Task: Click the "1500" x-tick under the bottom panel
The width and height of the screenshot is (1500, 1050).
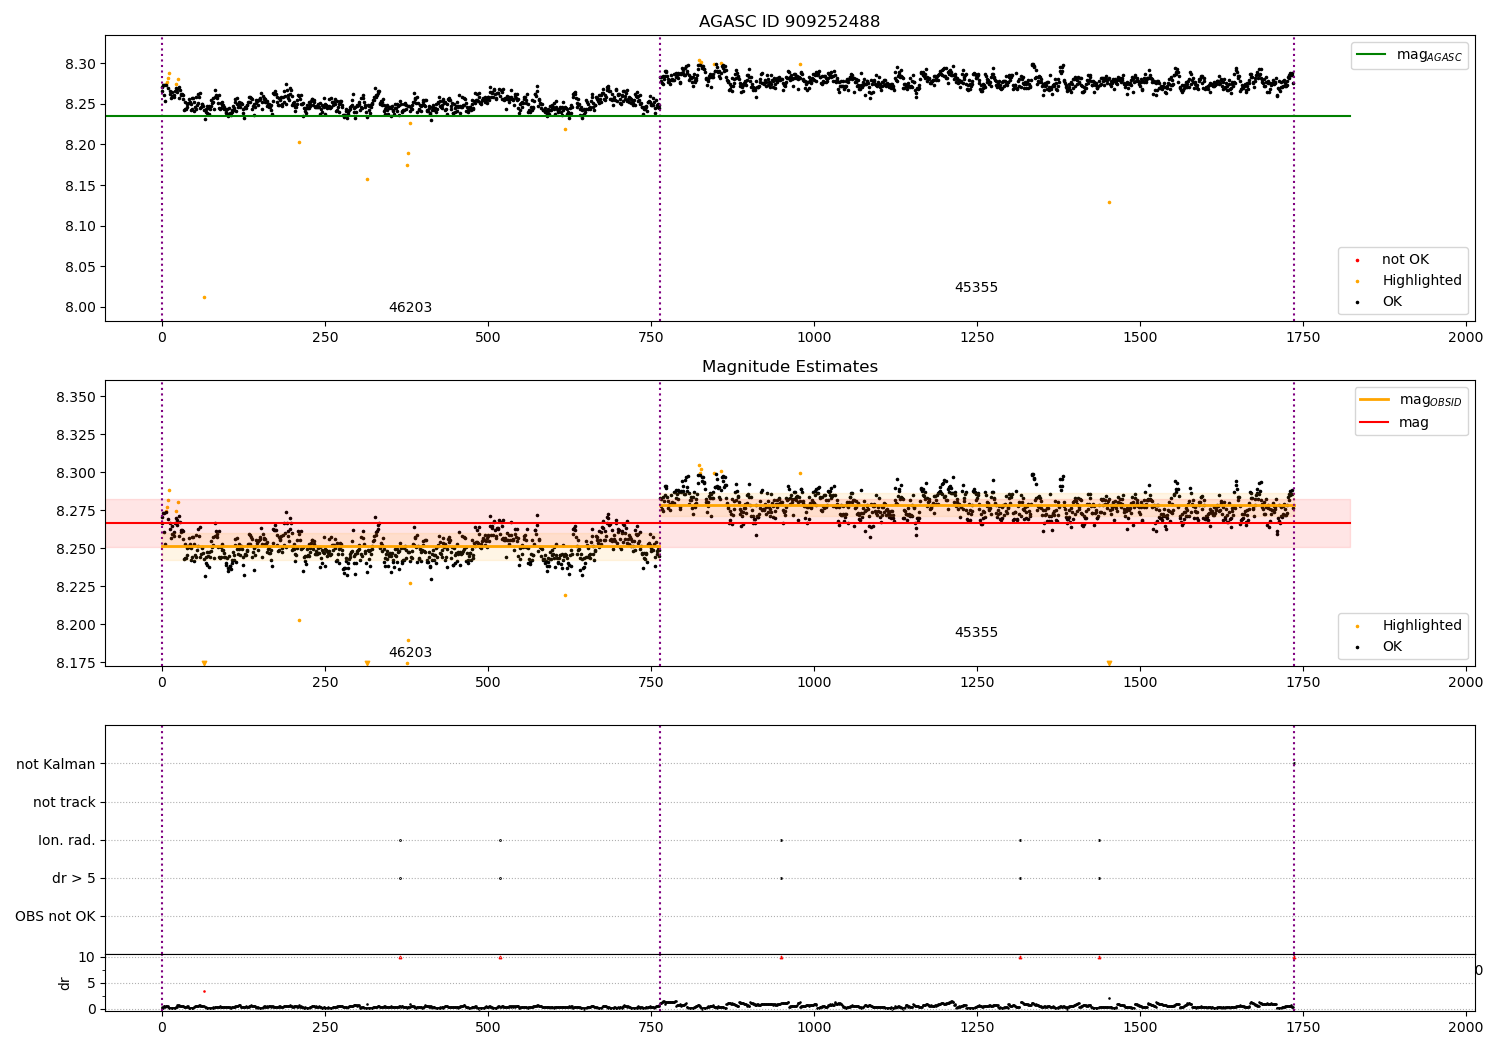Action: pyautogui.click(x=1140, y=1026)
